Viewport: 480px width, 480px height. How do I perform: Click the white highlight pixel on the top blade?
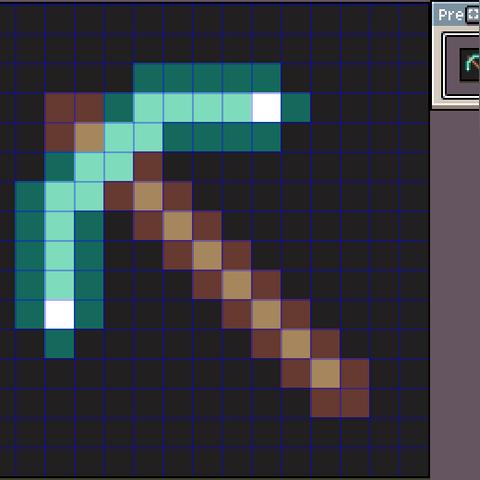[266, 107]
